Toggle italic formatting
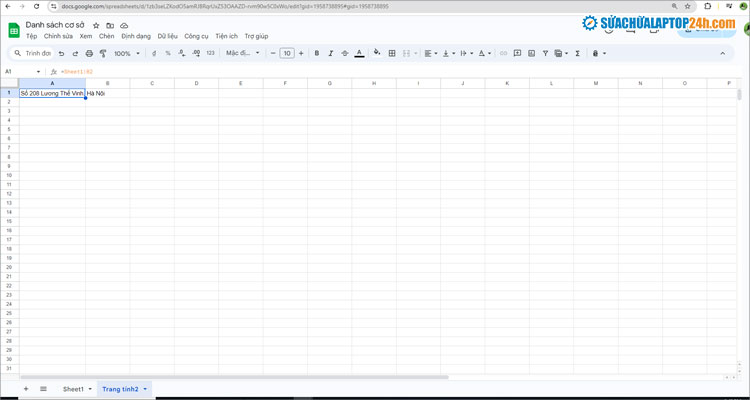Viewport: 750px width, 400px height. coord(331,54)
